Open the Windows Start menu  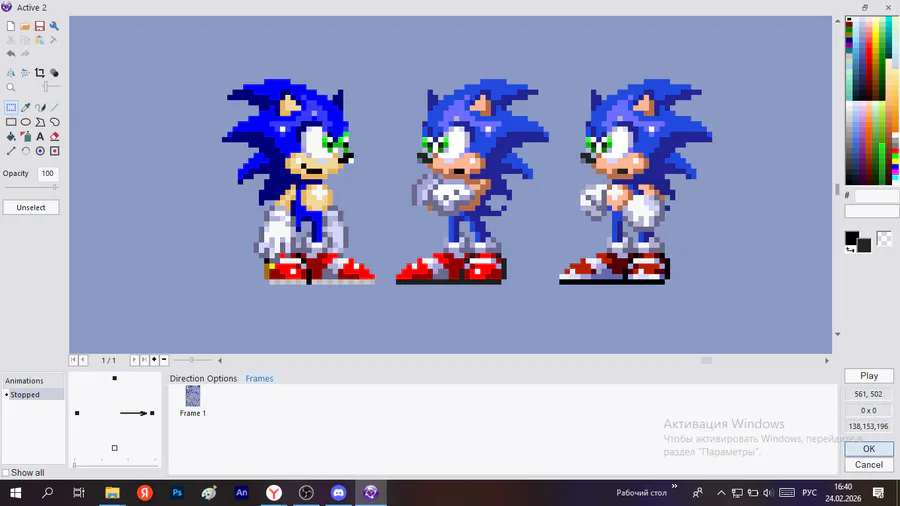coord(15,492)
